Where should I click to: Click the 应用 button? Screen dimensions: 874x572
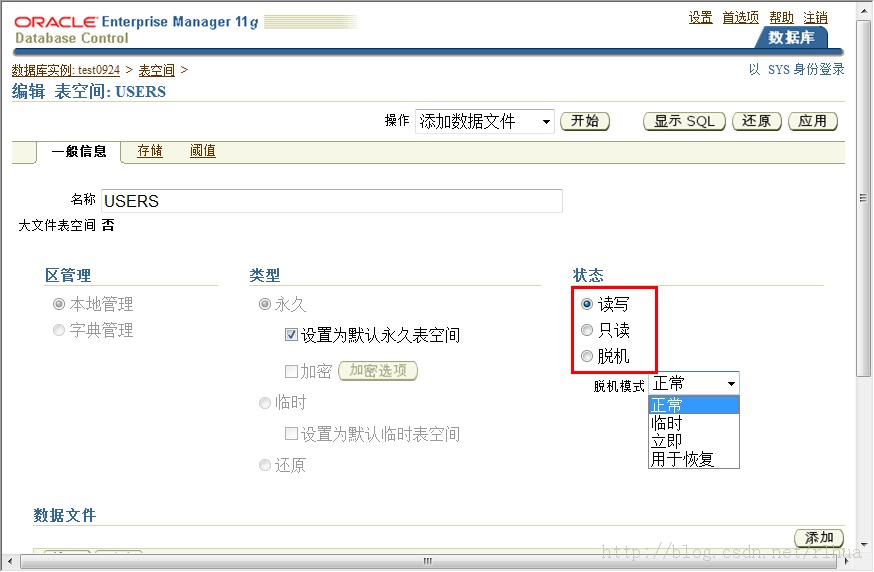(x=813, y=121)
